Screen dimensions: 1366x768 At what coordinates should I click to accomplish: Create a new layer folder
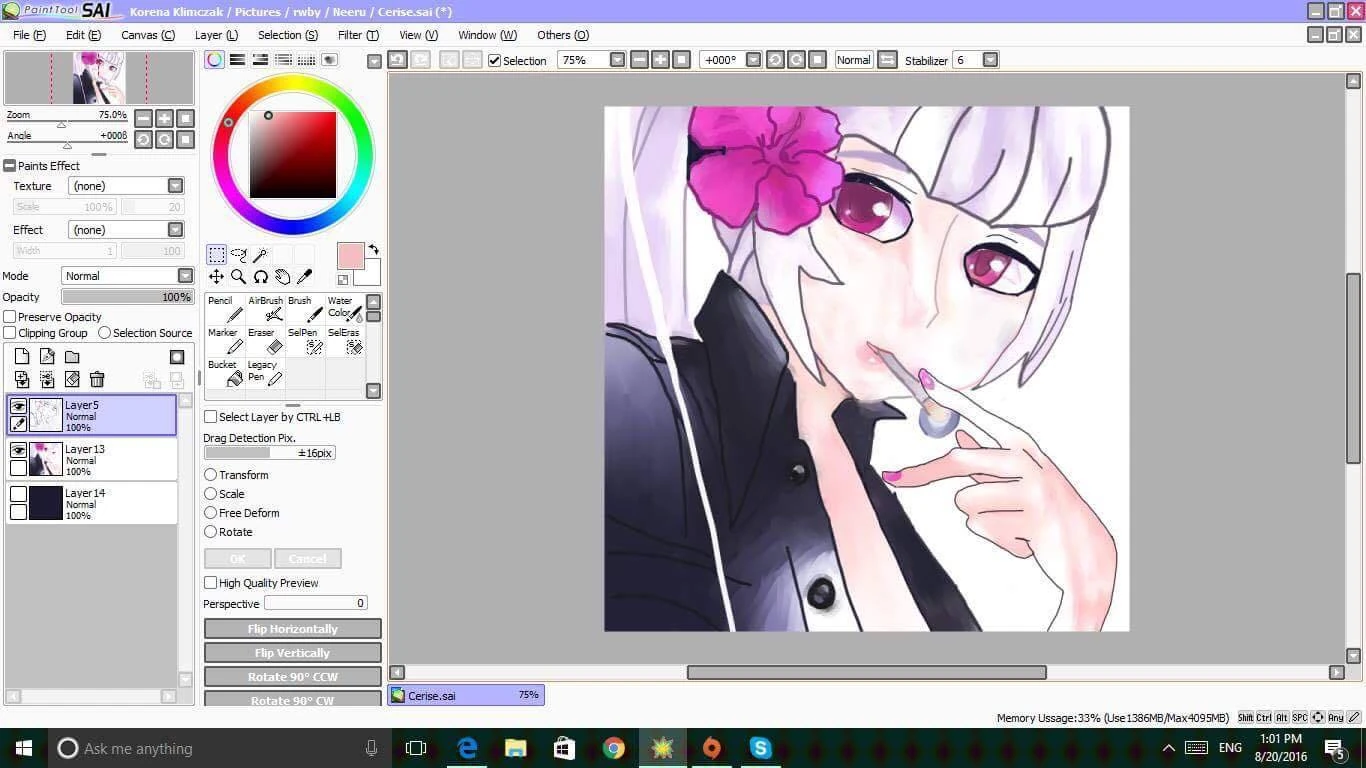[72, 357]
